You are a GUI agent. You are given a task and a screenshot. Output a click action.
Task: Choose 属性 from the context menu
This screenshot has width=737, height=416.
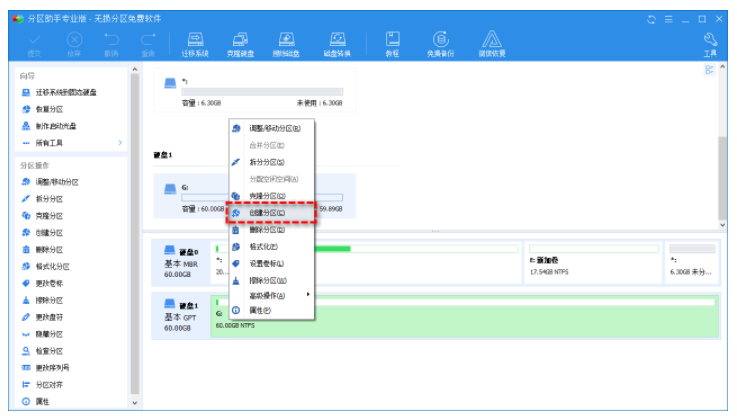tap(259, 311)
